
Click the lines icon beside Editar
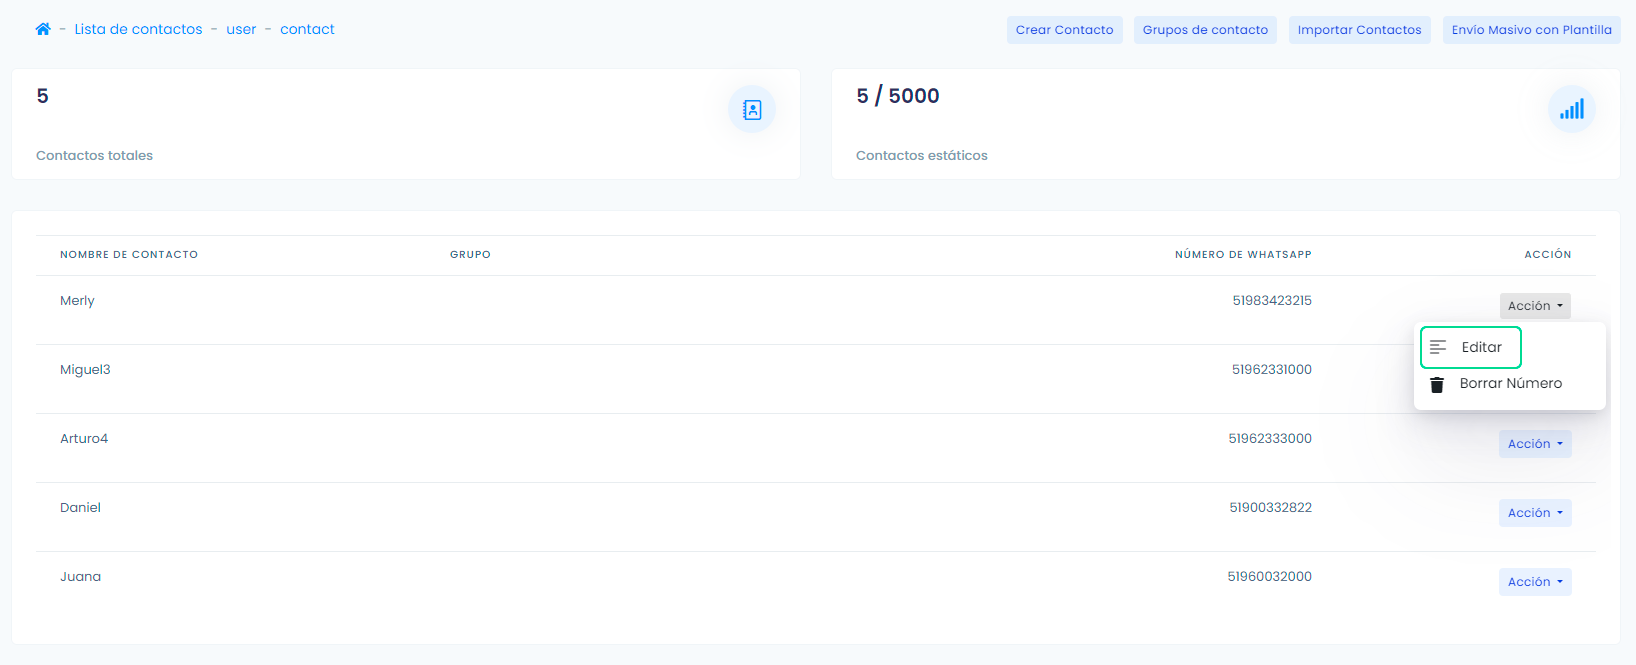pos(1438,347)
